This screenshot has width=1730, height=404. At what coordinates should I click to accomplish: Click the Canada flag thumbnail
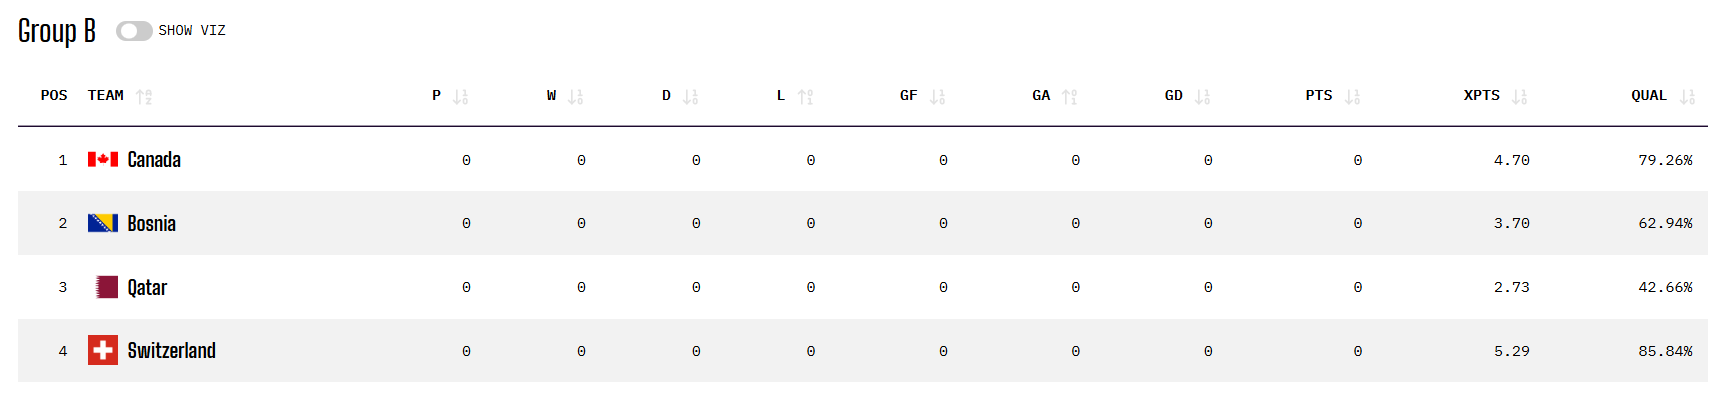pos(103,159)
